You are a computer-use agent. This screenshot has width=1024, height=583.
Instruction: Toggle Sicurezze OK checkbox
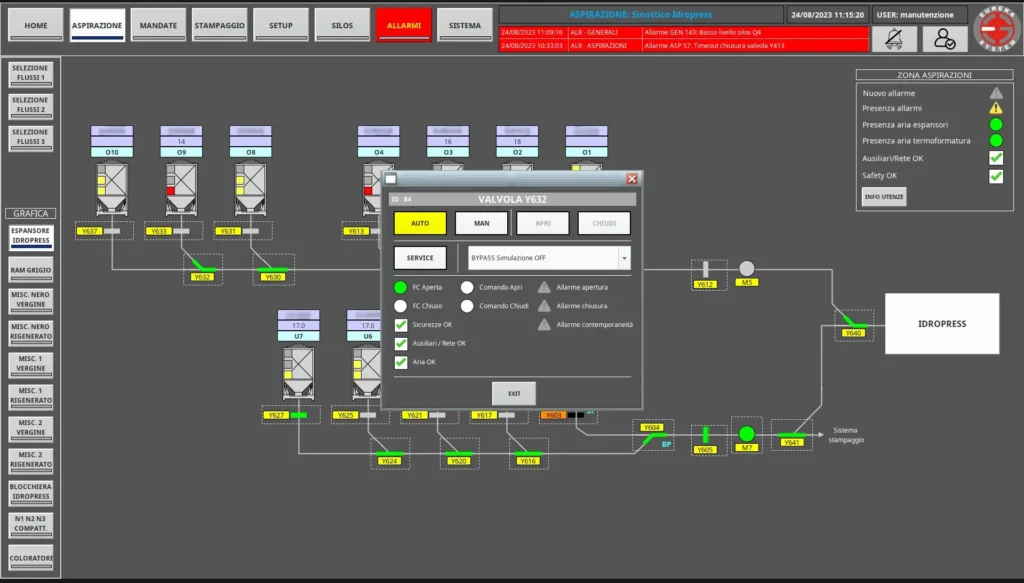click(x=401, y=324)
